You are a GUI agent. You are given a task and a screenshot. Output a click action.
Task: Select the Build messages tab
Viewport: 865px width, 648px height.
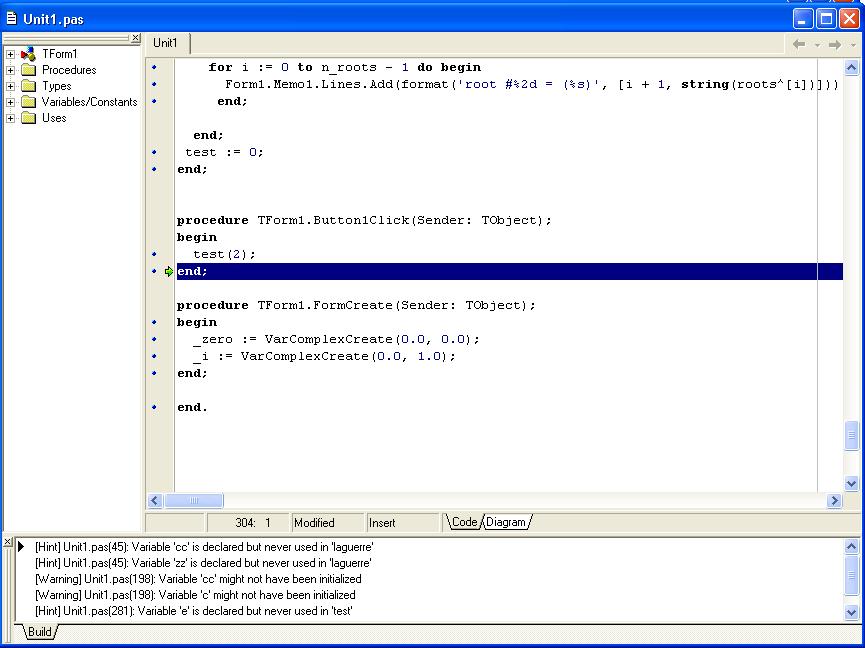(39, 632)
